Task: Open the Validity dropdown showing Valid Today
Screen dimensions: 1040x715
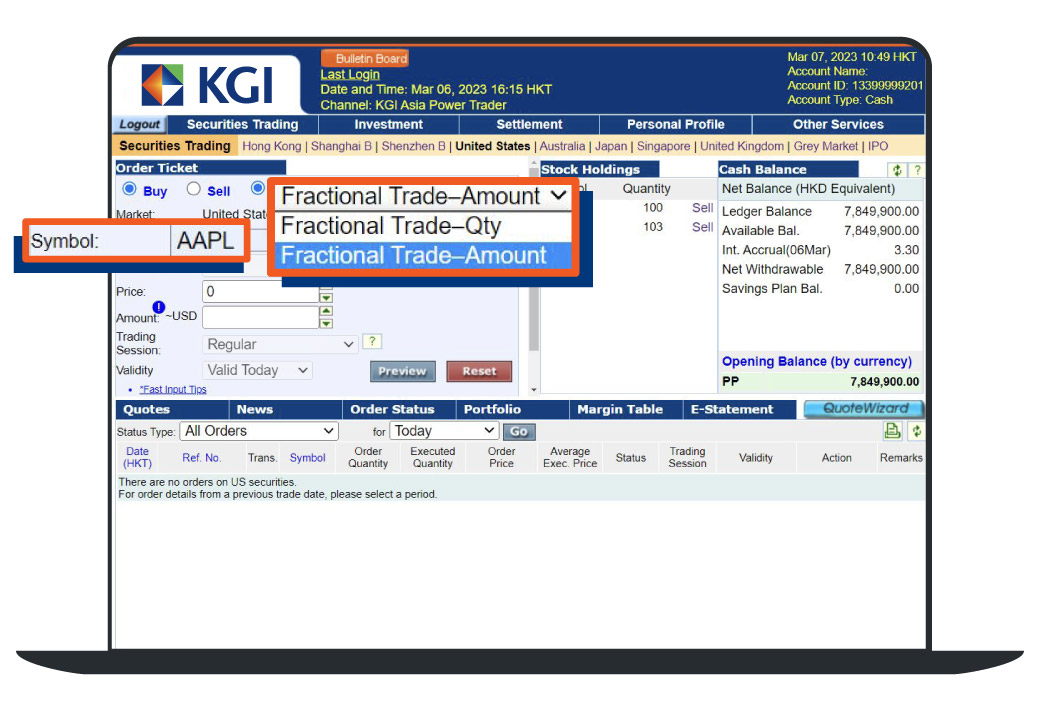Action: 259,370
